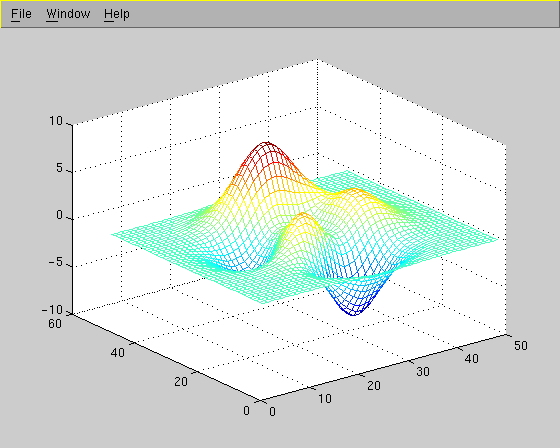Viewport: 560px width, 448px height.
Task: Click the red peak of the surface
Action: [266, 145]
